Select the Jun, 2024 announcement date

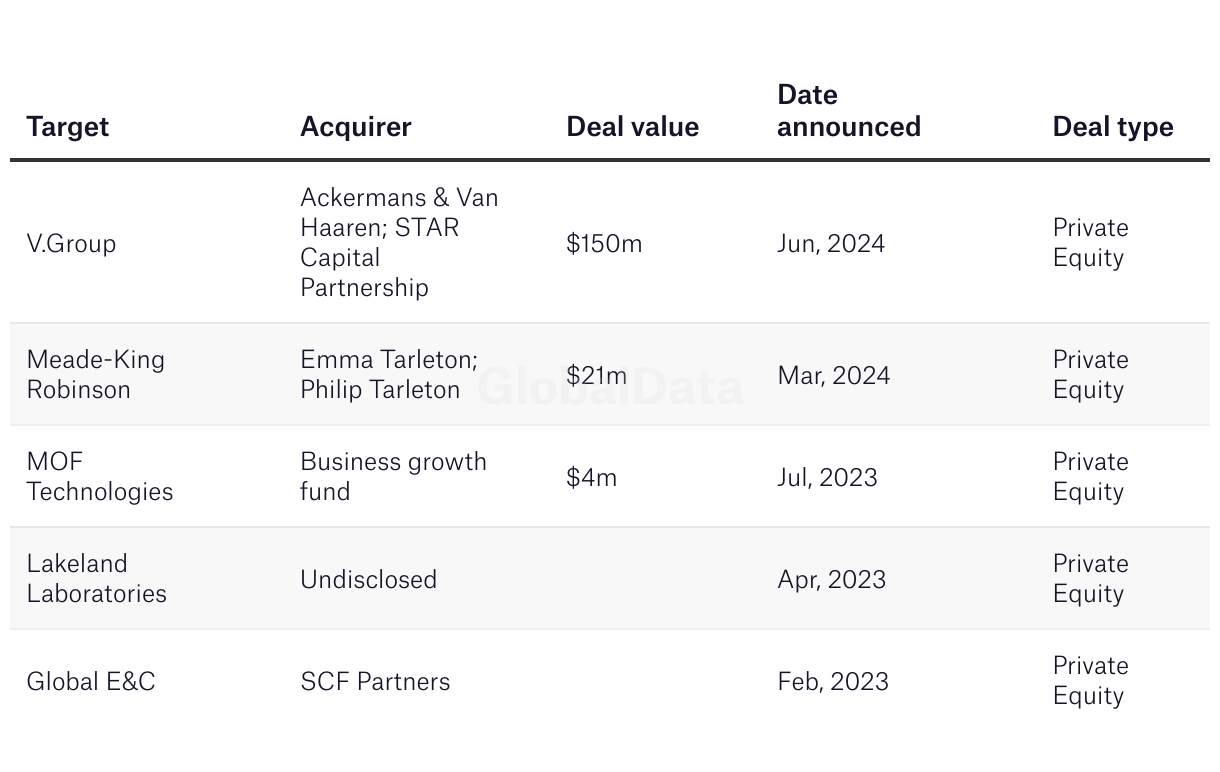pyautogui.click(x=830, y=243)
